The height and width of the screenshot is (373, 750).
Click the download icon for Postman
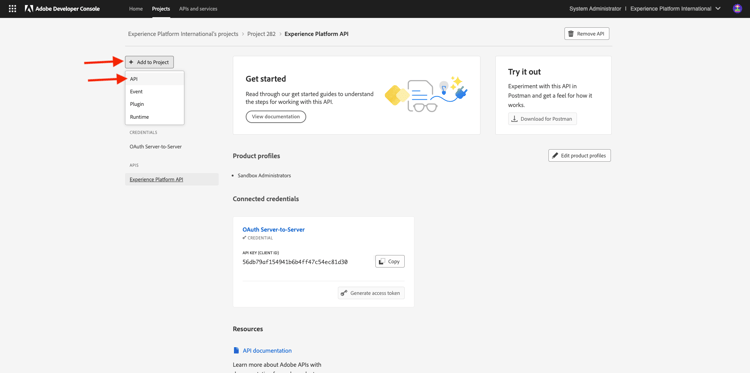515,119
